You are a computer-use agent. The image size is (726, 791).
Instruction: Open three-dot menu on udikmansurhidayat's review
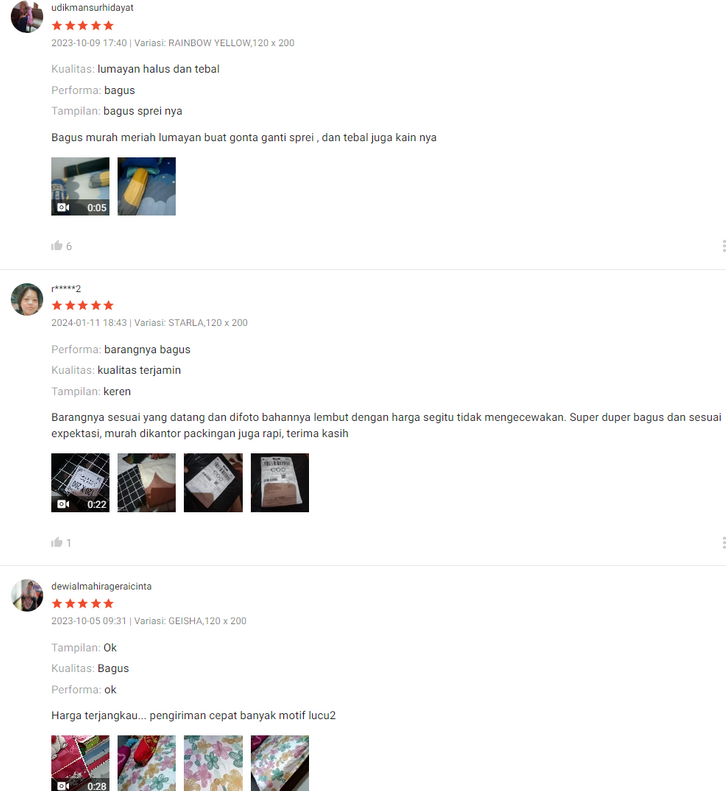coord(723,246)
